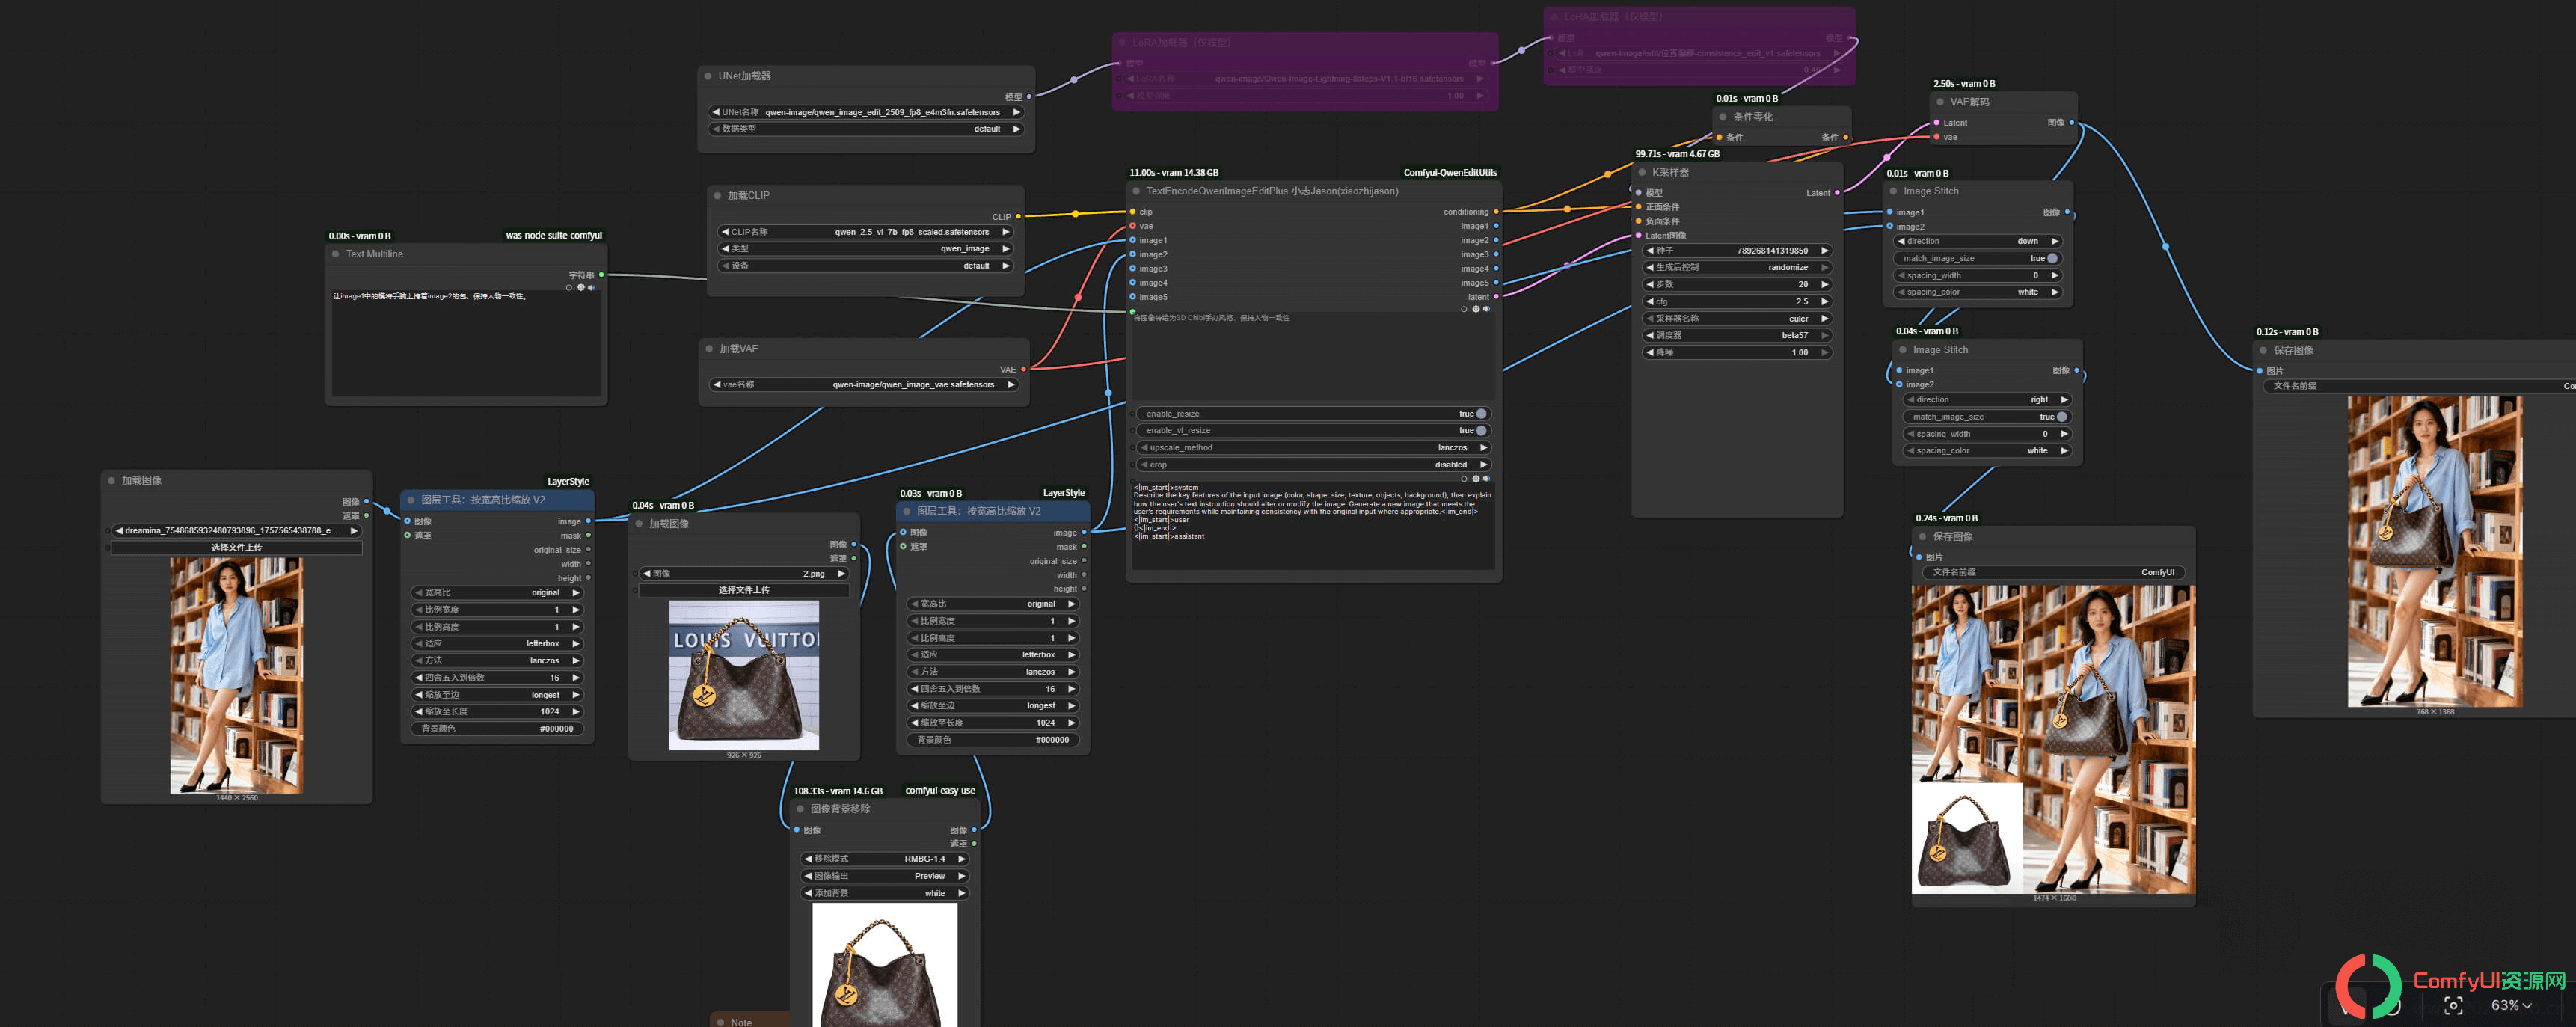Click the 926 × 926 handbag image preview
The height and width of the screenshot is (1027, 2576).
(744, 675)
